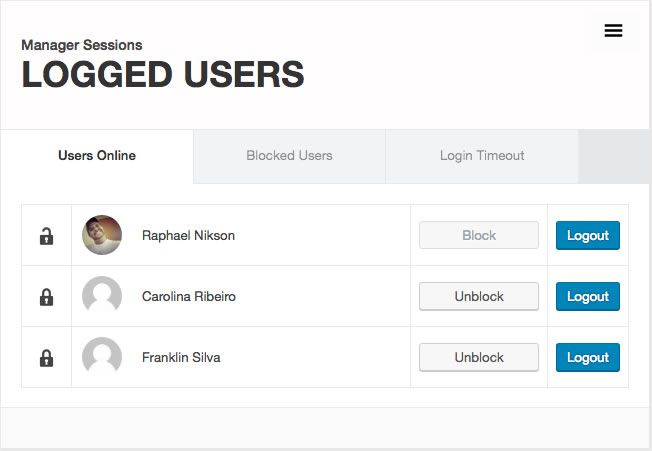Click the open padlock icon beside Raphael Nikson
652x451 pixels.
(46, 236)
